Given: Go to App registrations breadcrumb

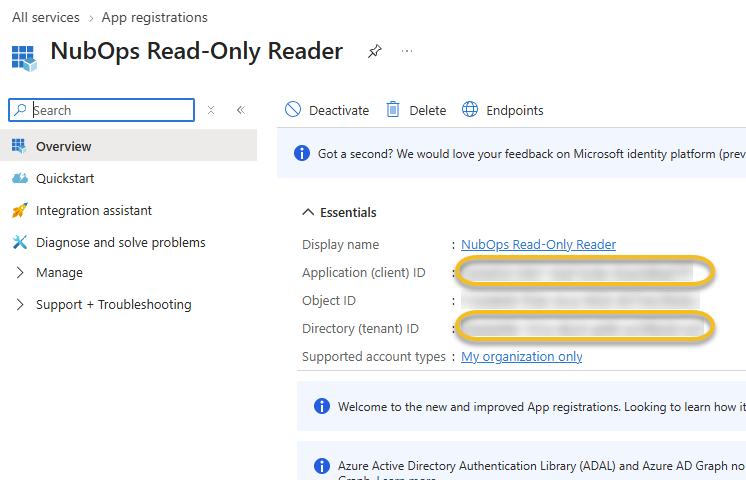Looking at the screenshot, I should click(155, 17).
